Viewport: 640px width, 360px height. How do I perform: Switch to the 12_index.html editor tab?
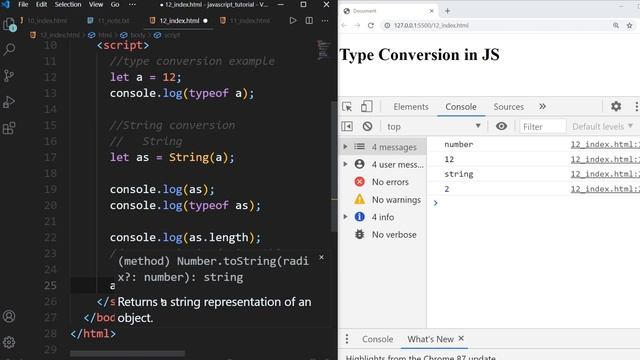point(179,20)
